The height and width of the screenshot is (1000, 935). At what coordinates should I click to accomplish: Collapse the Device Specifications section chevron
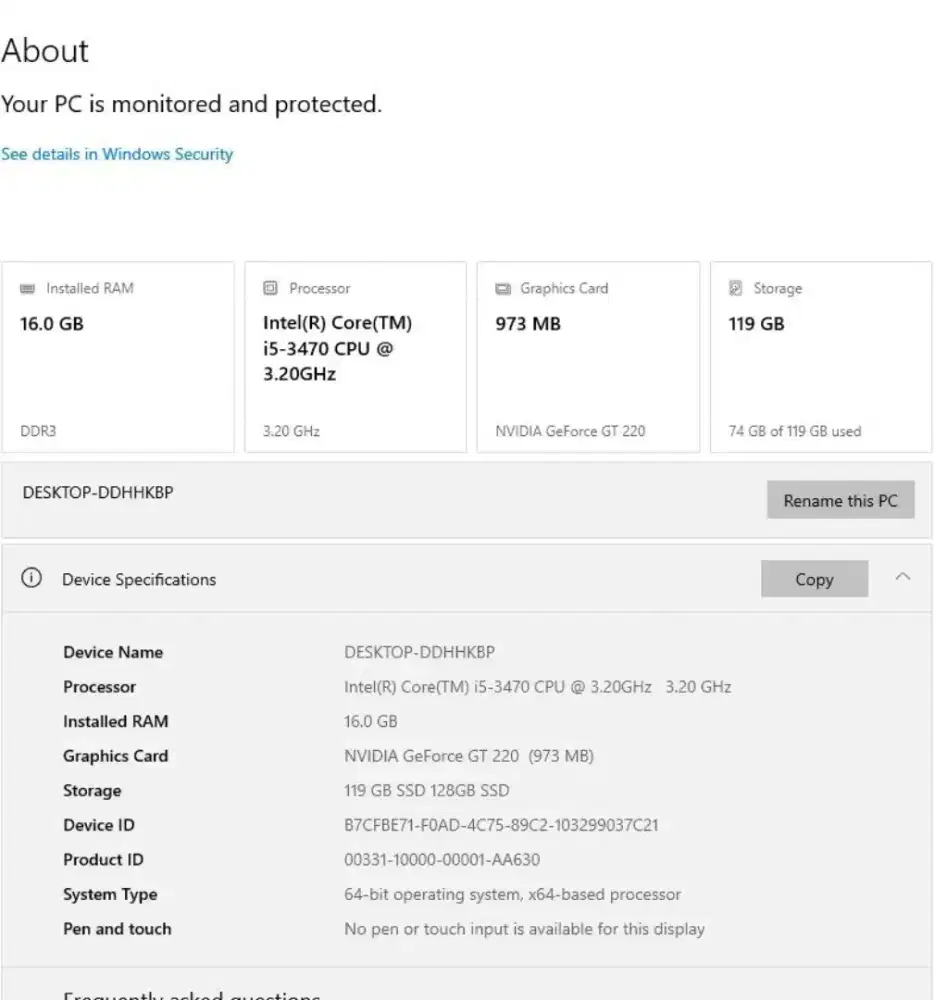pos(902,578)
